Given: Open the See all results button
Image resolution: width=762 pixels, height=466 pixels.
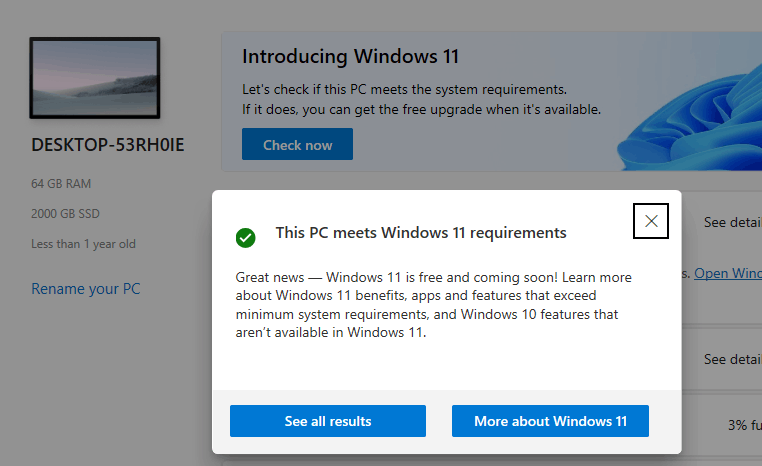Looking at the screenshot, I should [x=328, y=421].
